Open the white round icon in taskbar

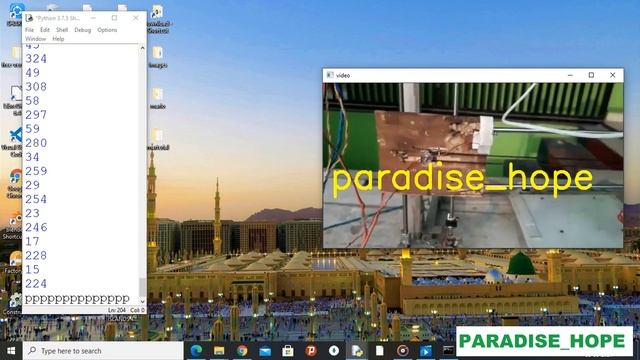[334, 351]
